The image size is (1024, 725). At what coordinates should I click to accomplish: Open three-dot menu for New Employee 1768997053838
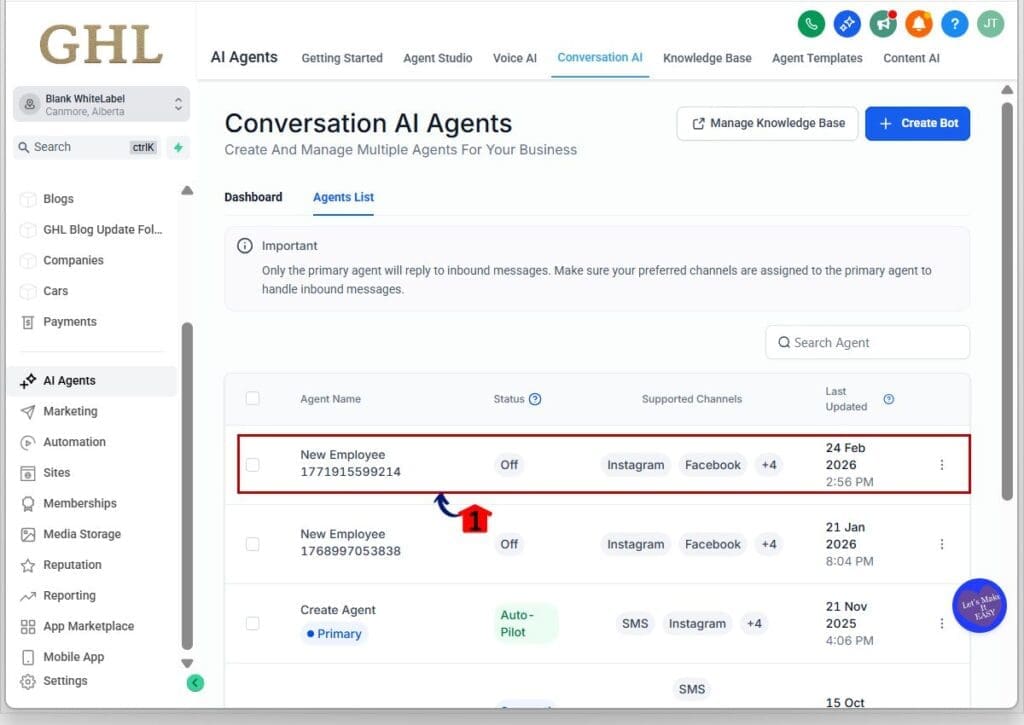[x=941, y=544]
